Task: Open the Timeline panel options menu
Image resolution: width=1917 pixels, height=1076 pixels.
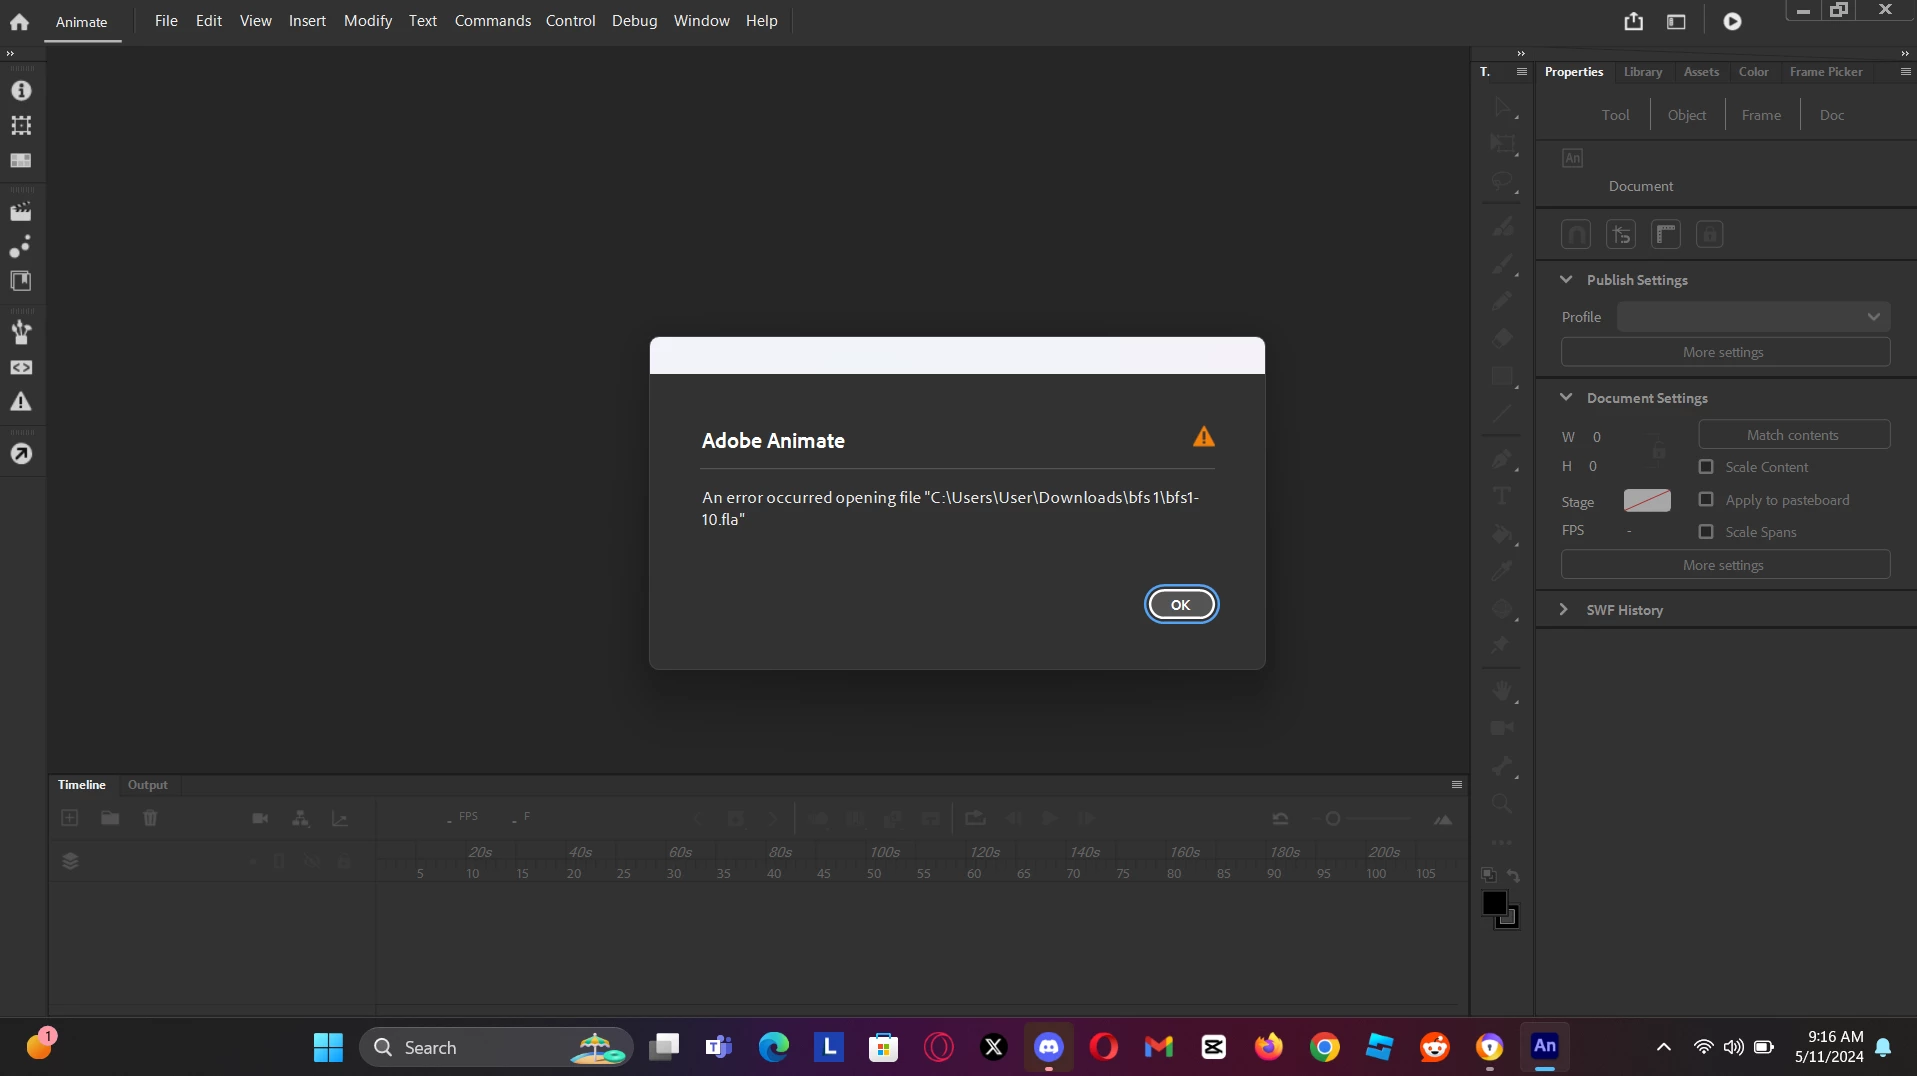Action: [1456, 785]
